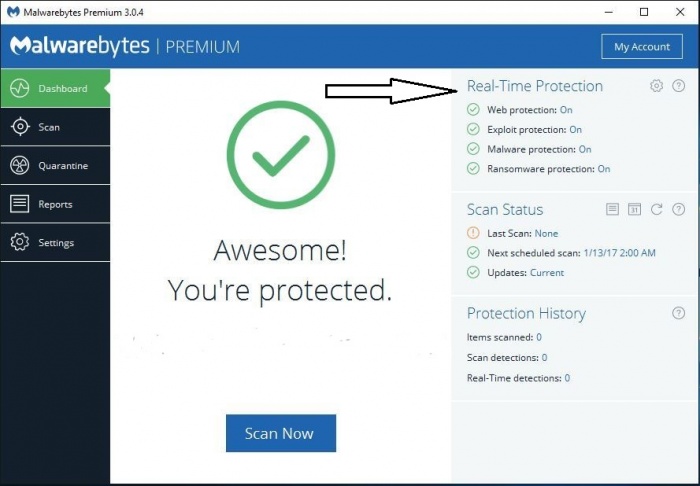Click Protection History help question mark
The image size is (700, 486).
click(679, 313)
